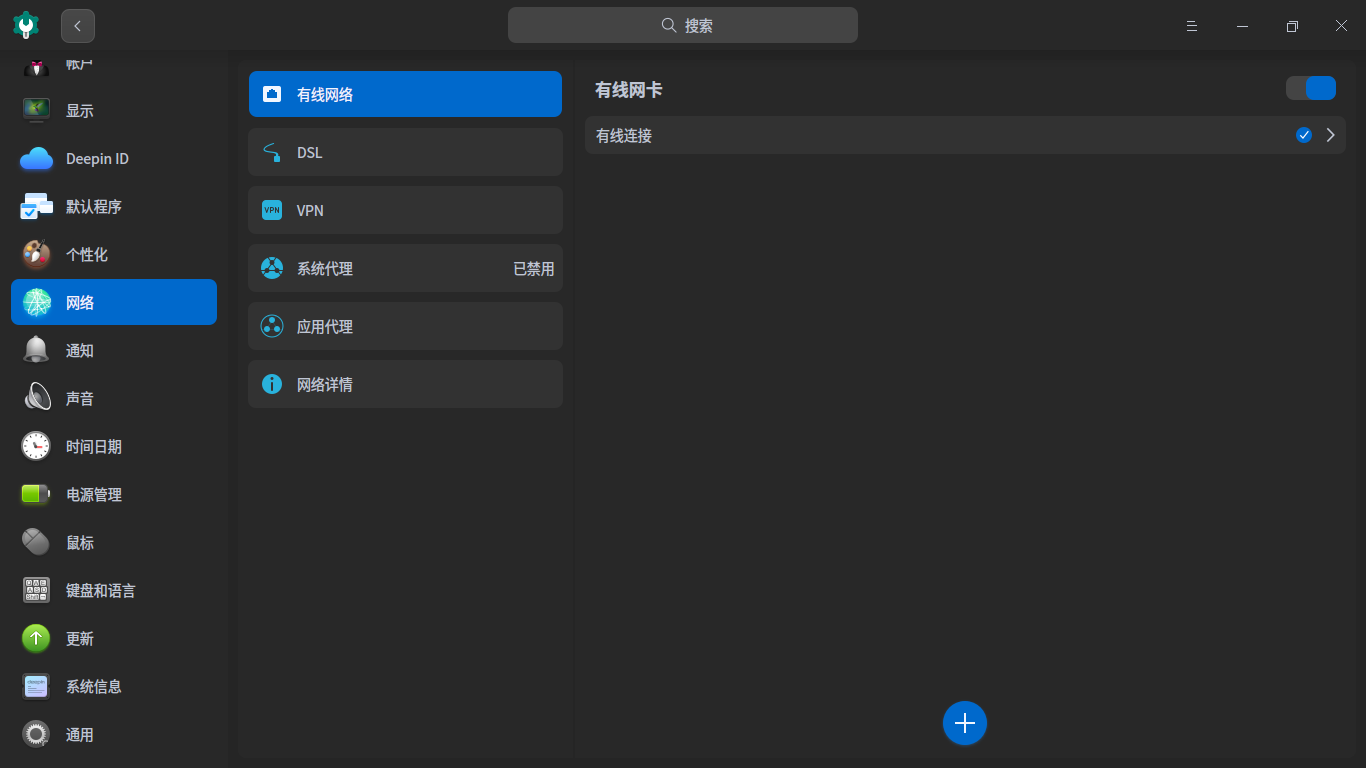1366x768 pixels.
Task: Close the Control Center window
Action: pos(1342,26)
